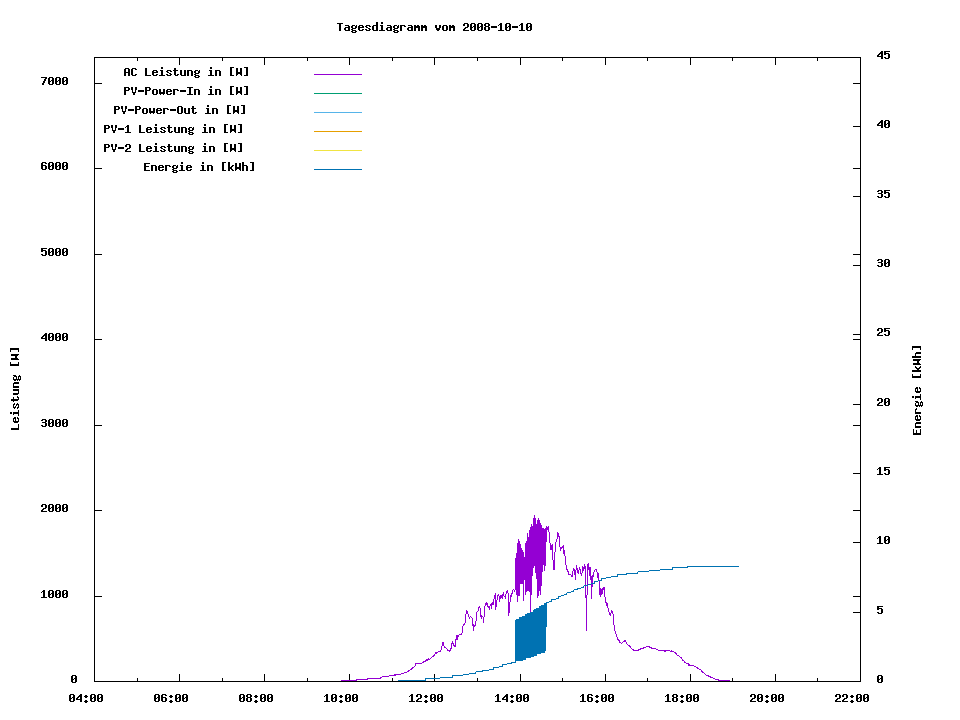This screenshot has width=960, height=720.
Task: Select the 45 value on the right axis
Action: tap(883, 55)
